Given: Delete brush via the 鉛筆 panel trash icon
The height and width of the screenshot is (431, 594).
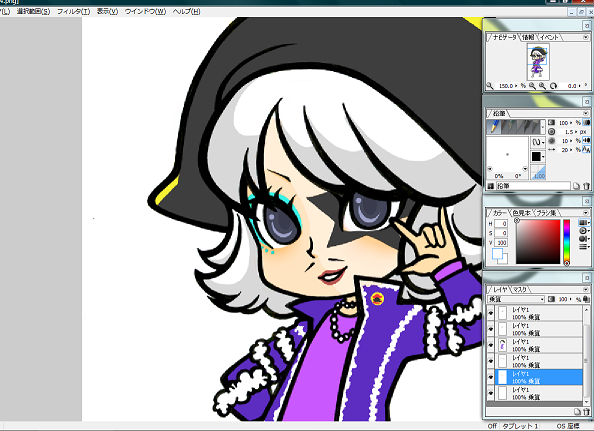Looking at the screenshot, I should 586,186.
